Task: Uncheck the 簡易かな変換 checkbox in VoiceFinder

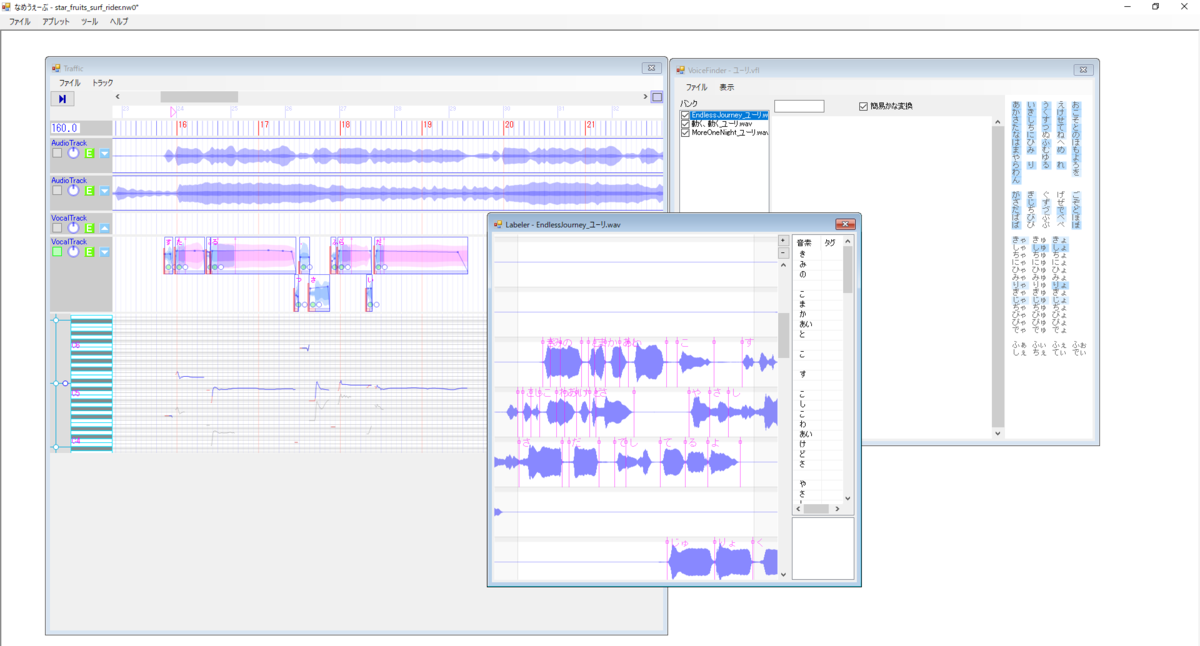Action: (x=864, y=106)
